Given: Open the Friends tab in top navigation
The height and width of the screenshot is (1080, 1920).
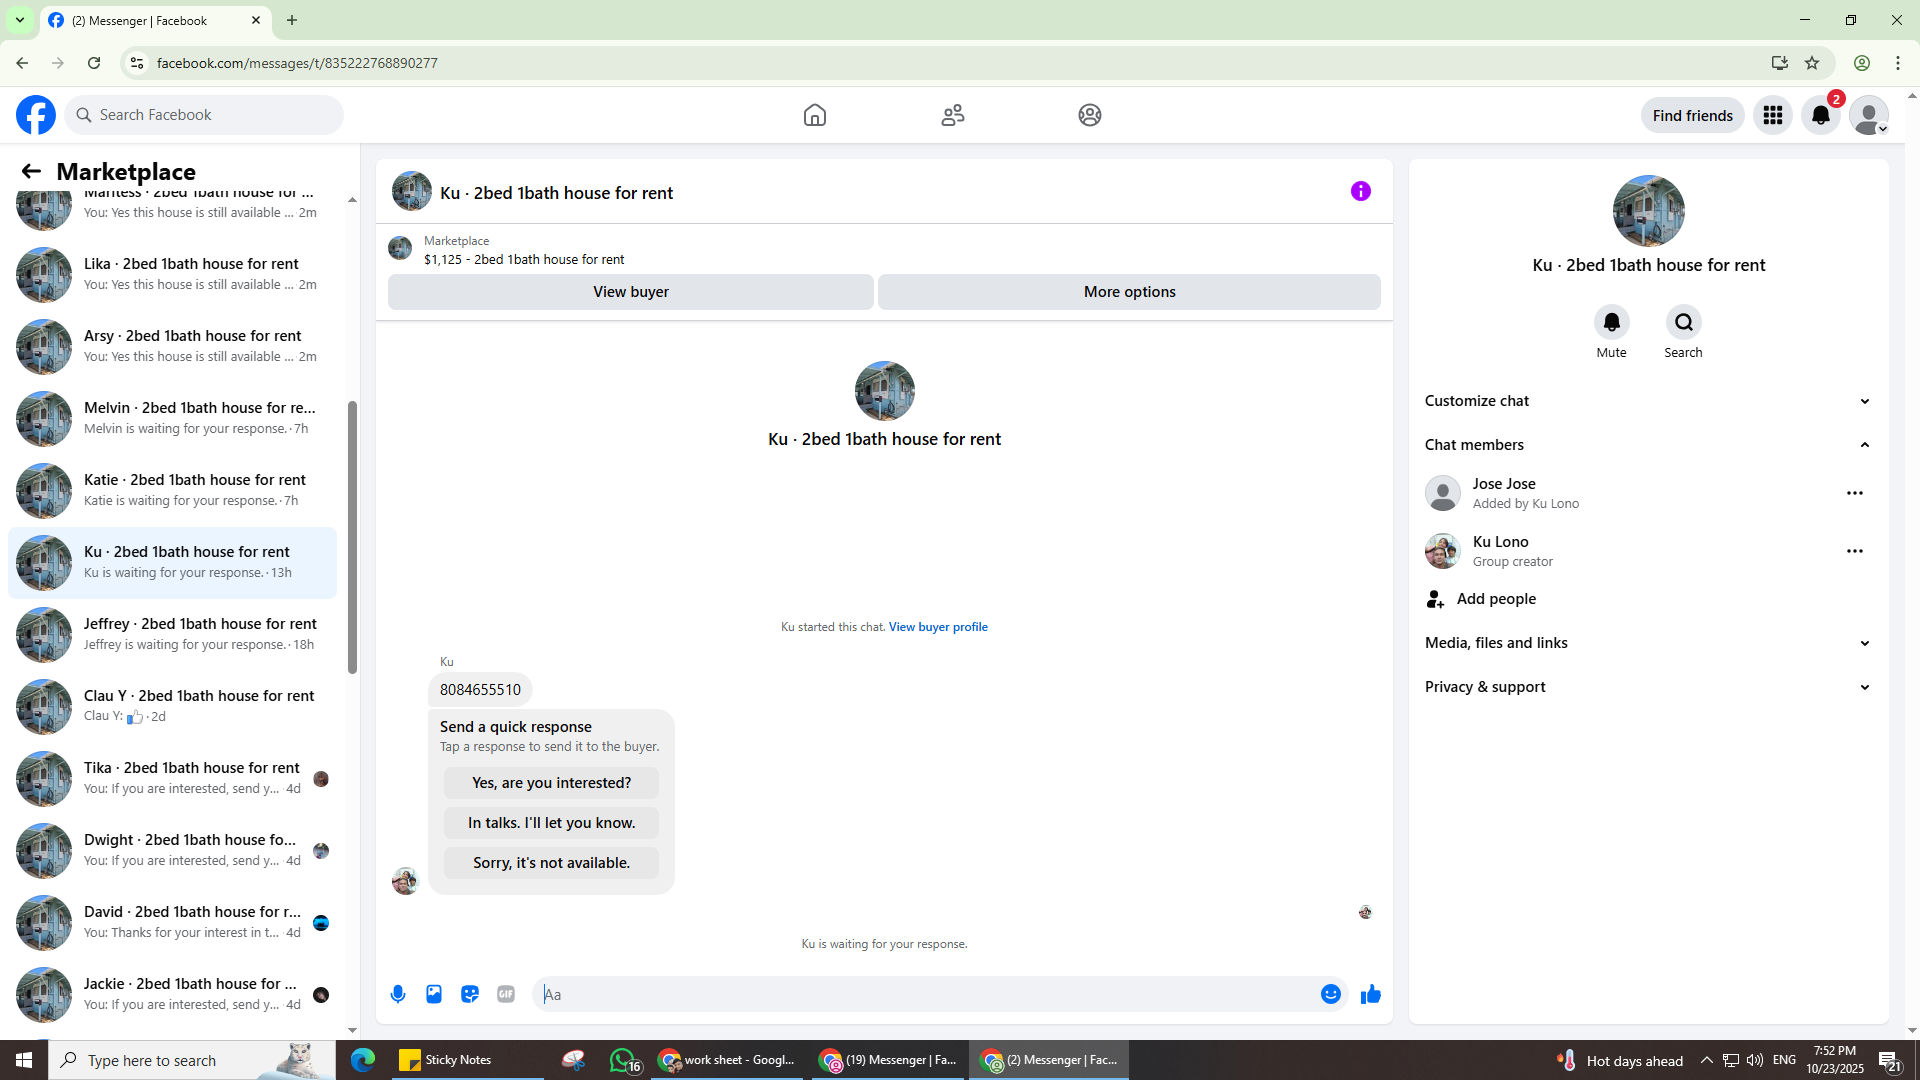Looking at the screenshot, I should (x=952, y=115).
